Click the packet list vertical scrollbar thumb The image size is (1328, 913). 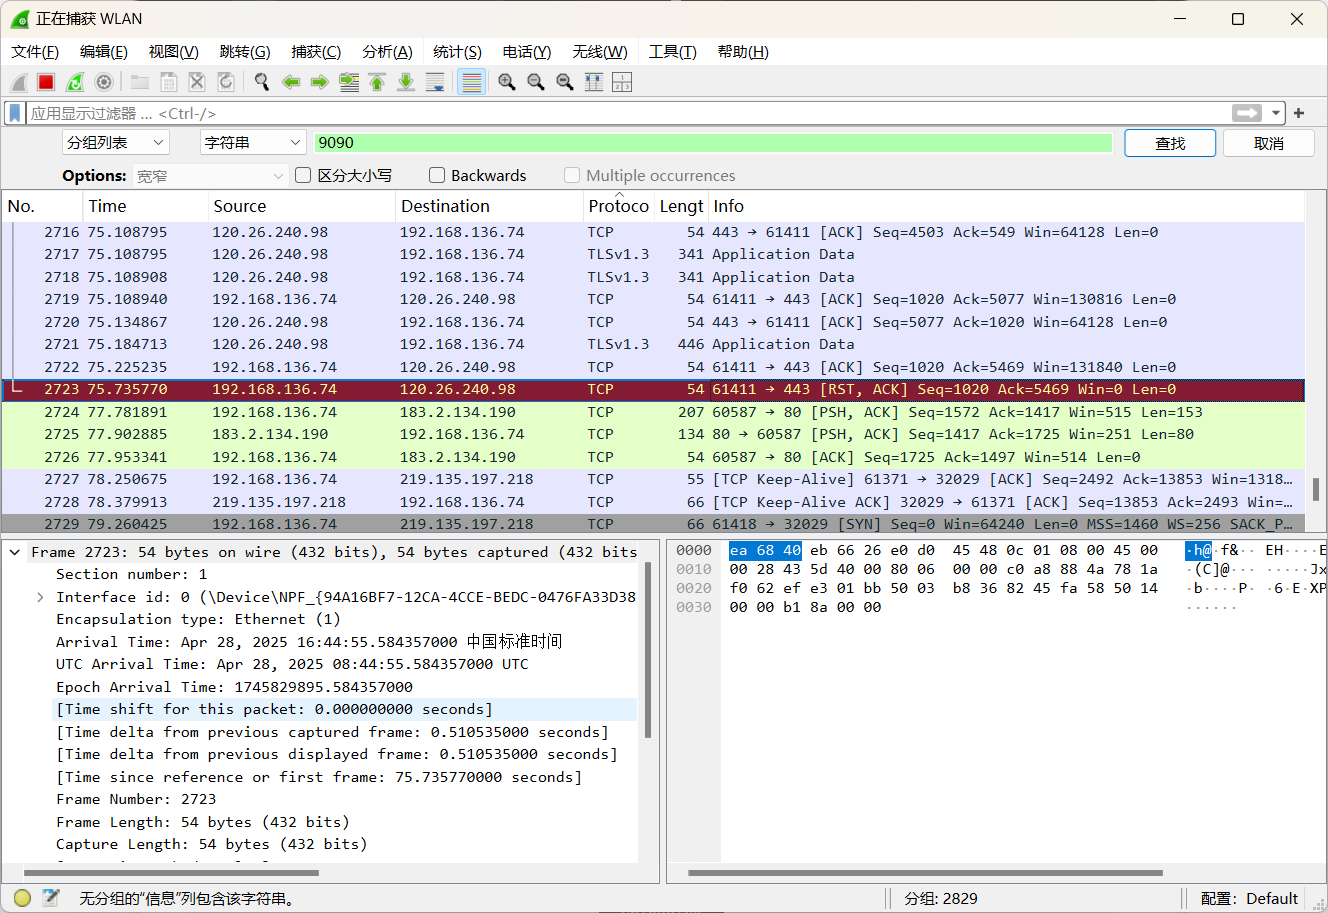tap(1315, 489)
